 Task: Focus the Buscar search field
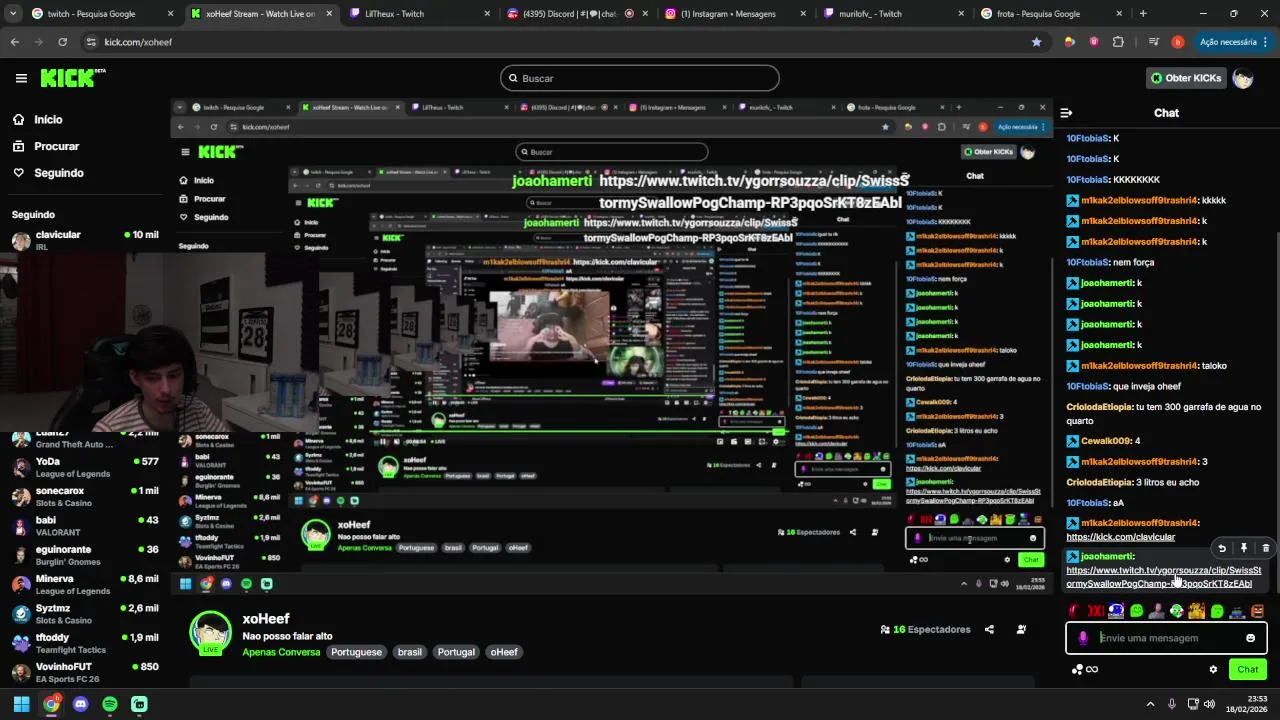click(640, 78)
